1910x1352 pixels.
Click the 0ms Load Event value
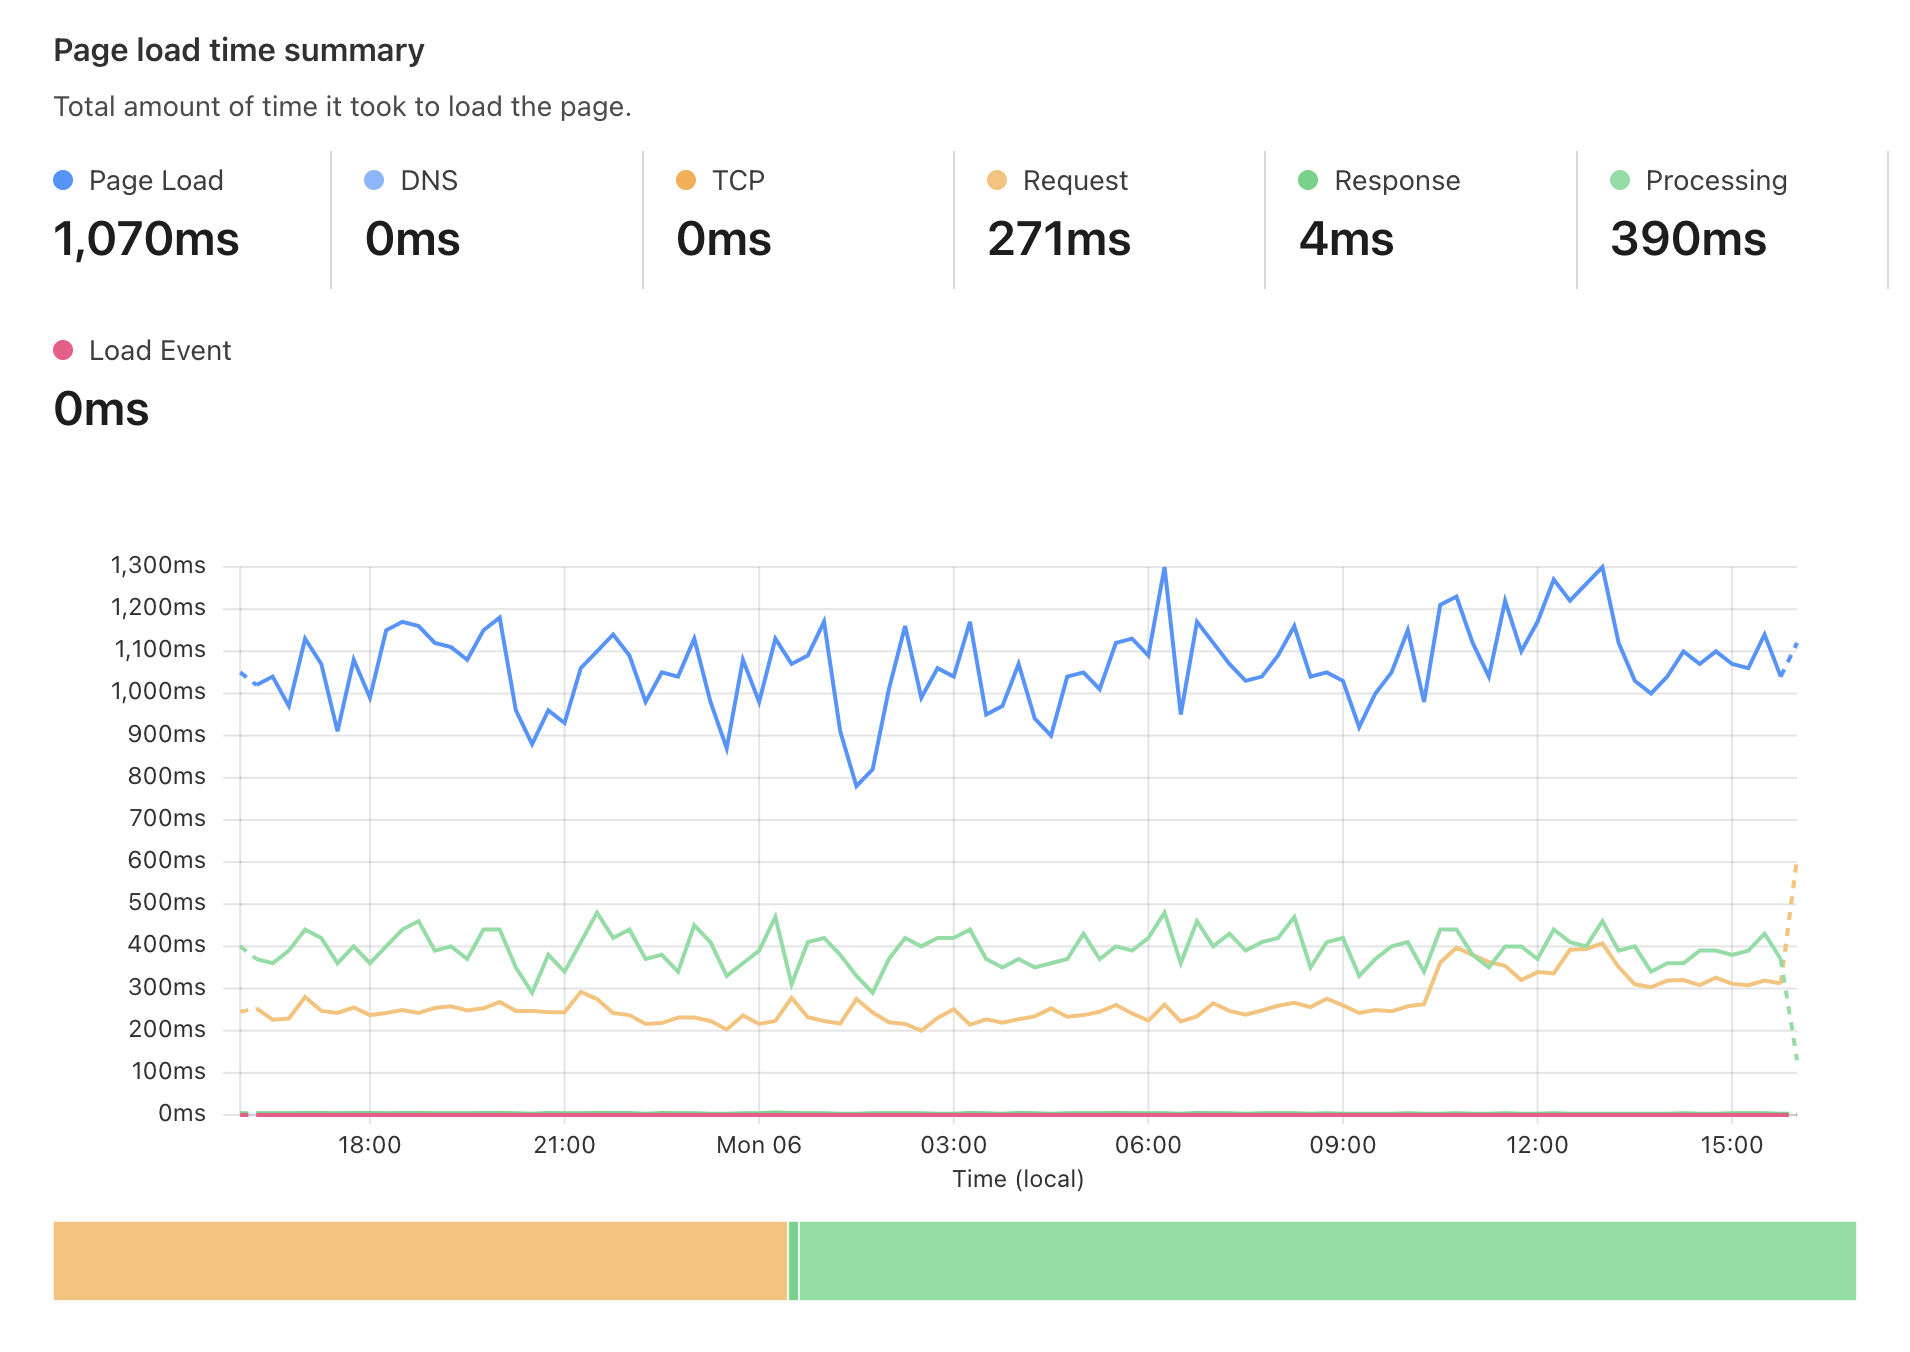pos(100,409)
